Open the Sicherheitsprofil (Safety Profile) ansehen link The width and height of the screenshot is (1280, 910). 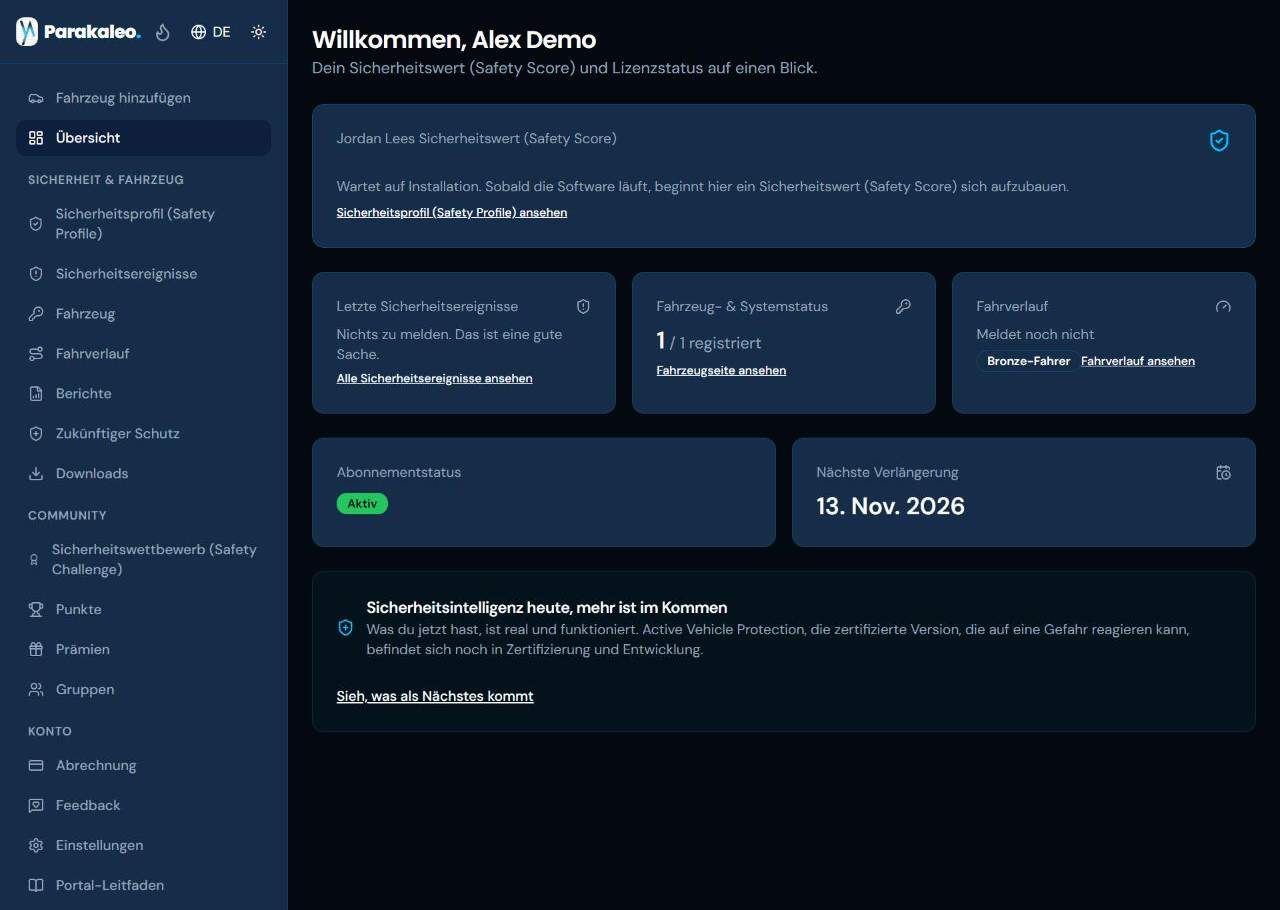click(x=452, y=213)
